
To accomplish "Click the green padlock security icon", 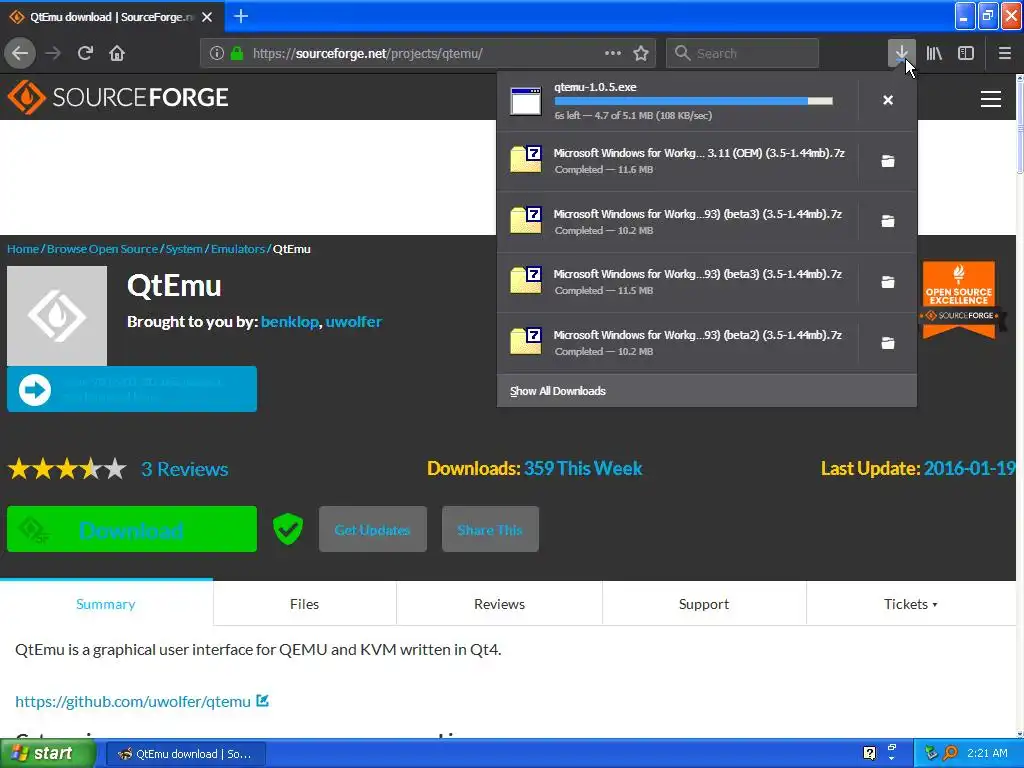I will (x=237, y=53).
